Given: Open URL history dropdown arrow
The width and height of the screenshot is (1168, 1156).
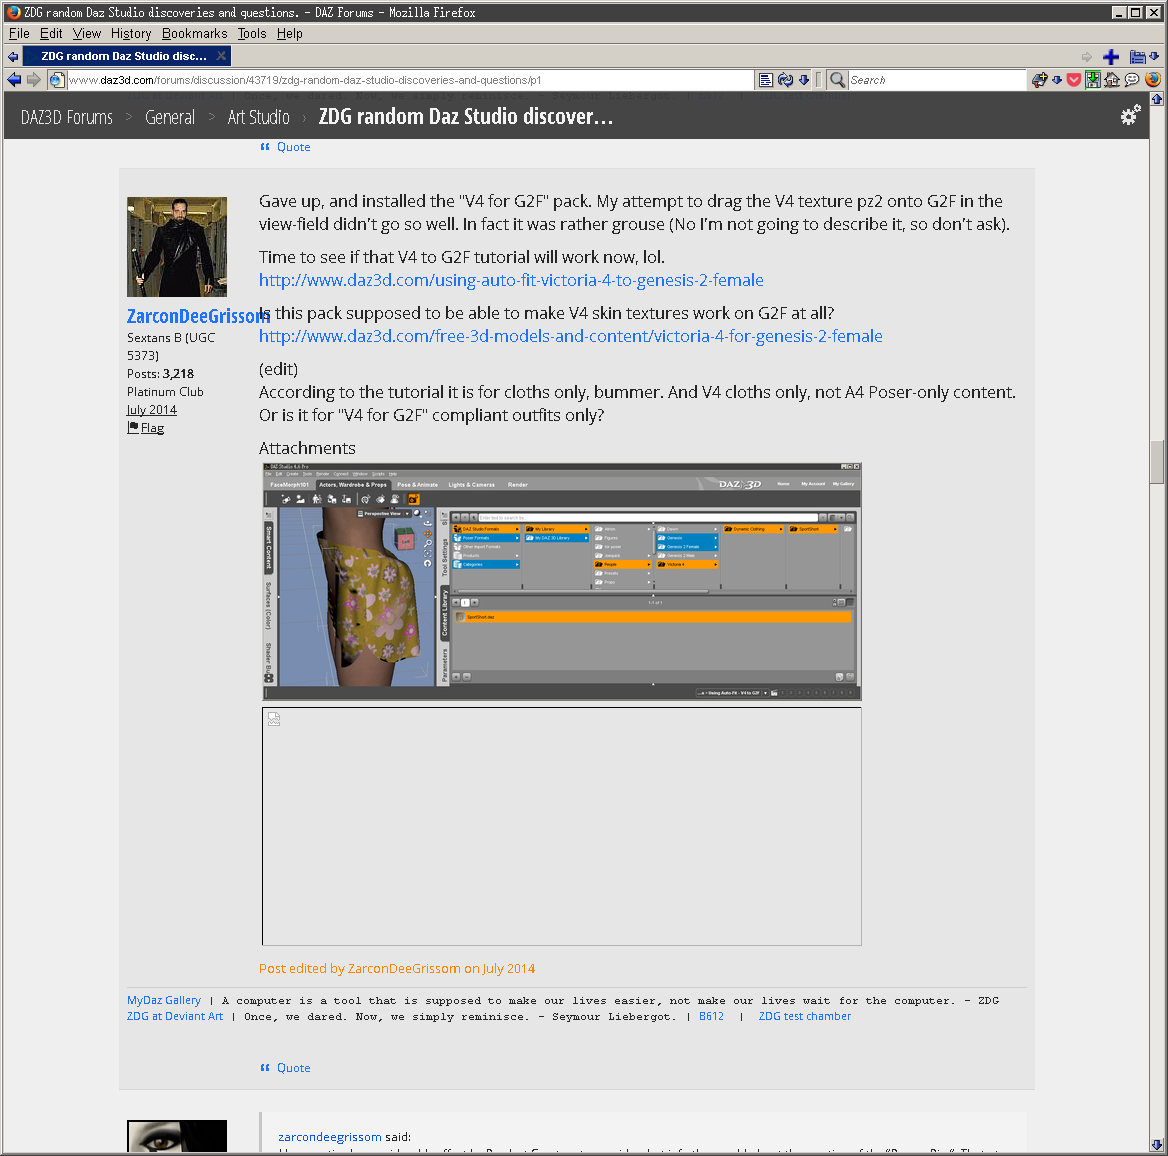Looking at the screenshot, I should tap(804, 80).
